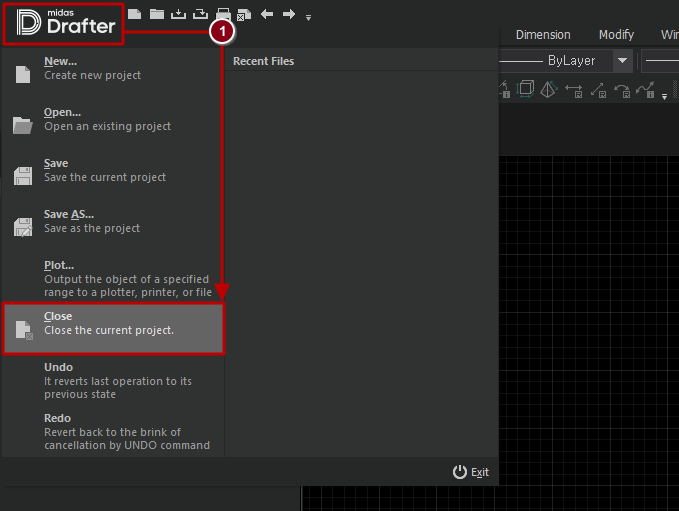Click the ByLayer linetype combo box
The width and height of the screenshot is (679, 511).
click(x=566, y=61)
